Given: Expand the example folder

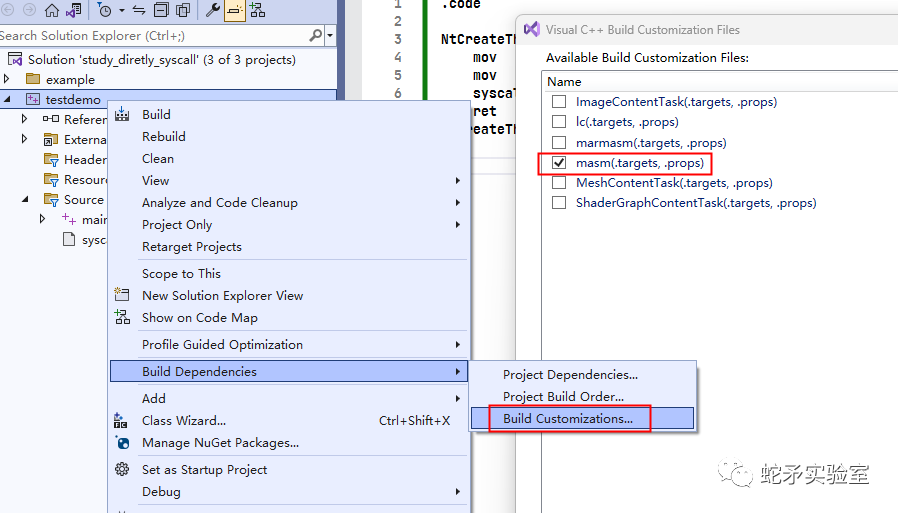Looking at the screenshot, I should [x=7, y=79].
